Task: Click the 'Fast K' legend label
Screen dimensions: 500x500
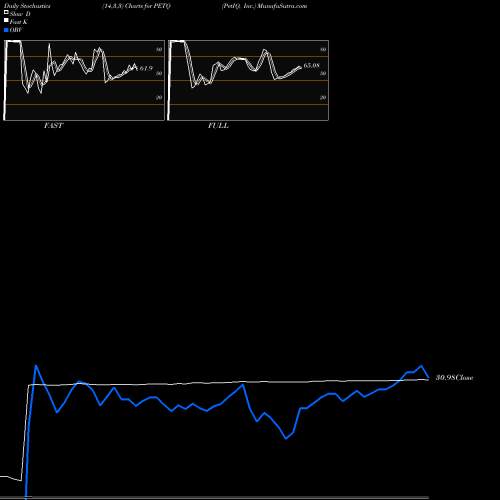Action: (x=19, y=22)
